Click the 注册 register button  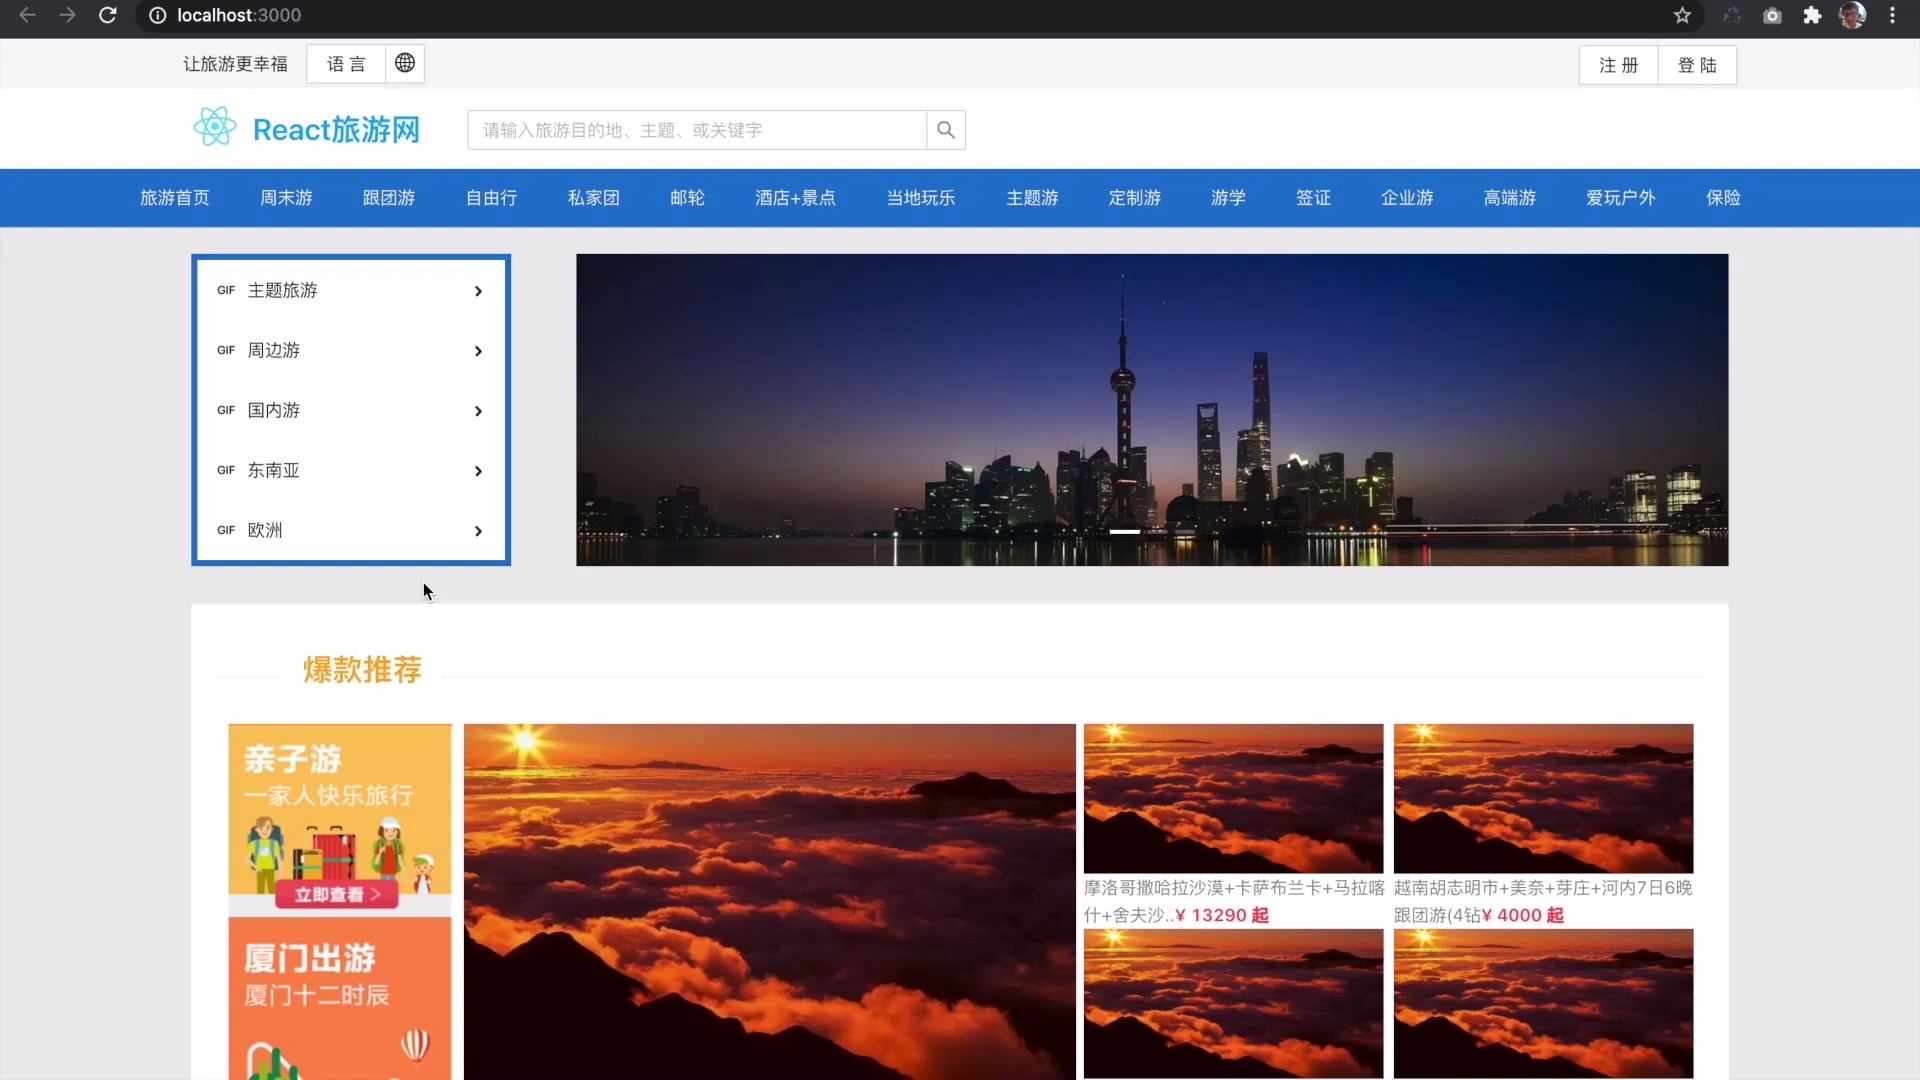(x=1619, y=65)
